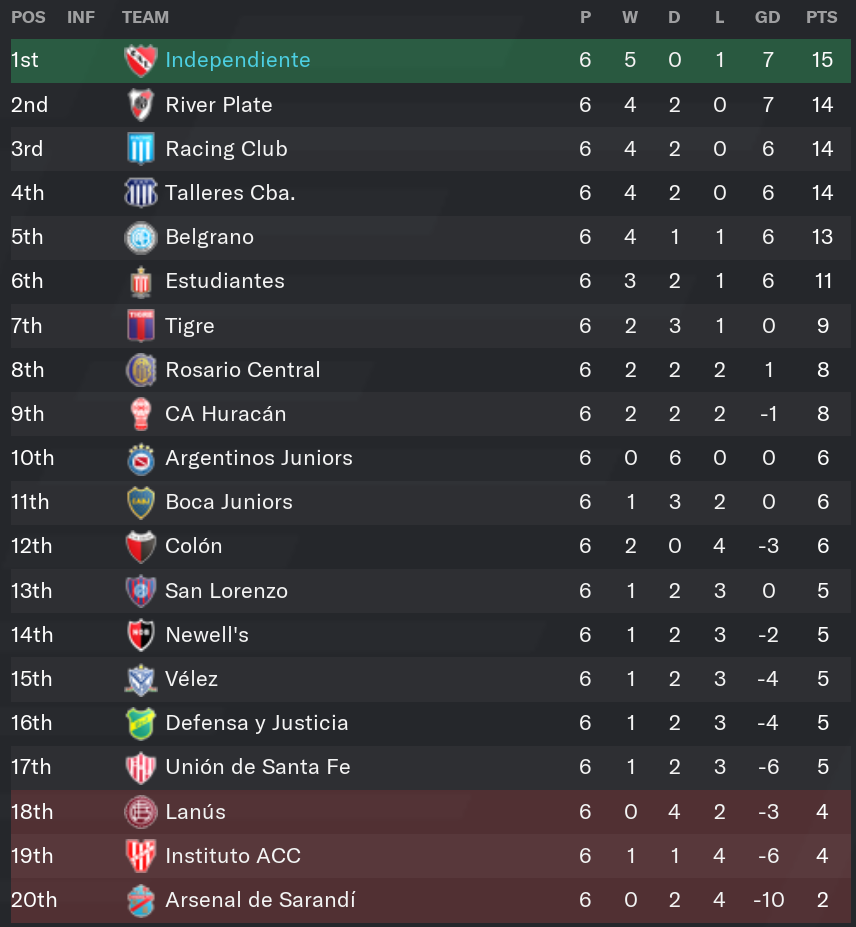
Task: Sort table by PTS column header
Action: tap(822, 17)
